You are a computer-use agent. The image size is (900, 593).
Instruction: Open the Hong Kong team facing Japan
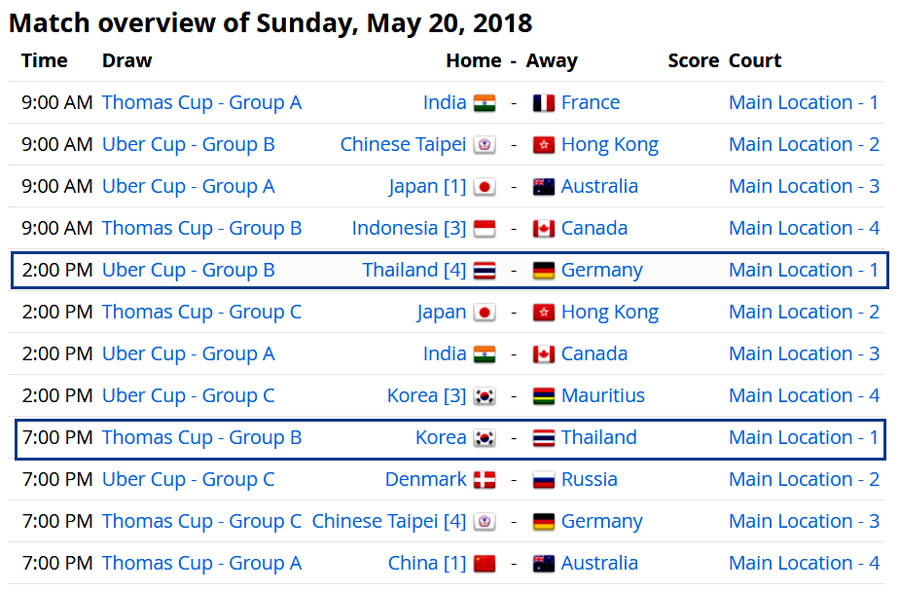pyautogui.click(x=610, y=313)
